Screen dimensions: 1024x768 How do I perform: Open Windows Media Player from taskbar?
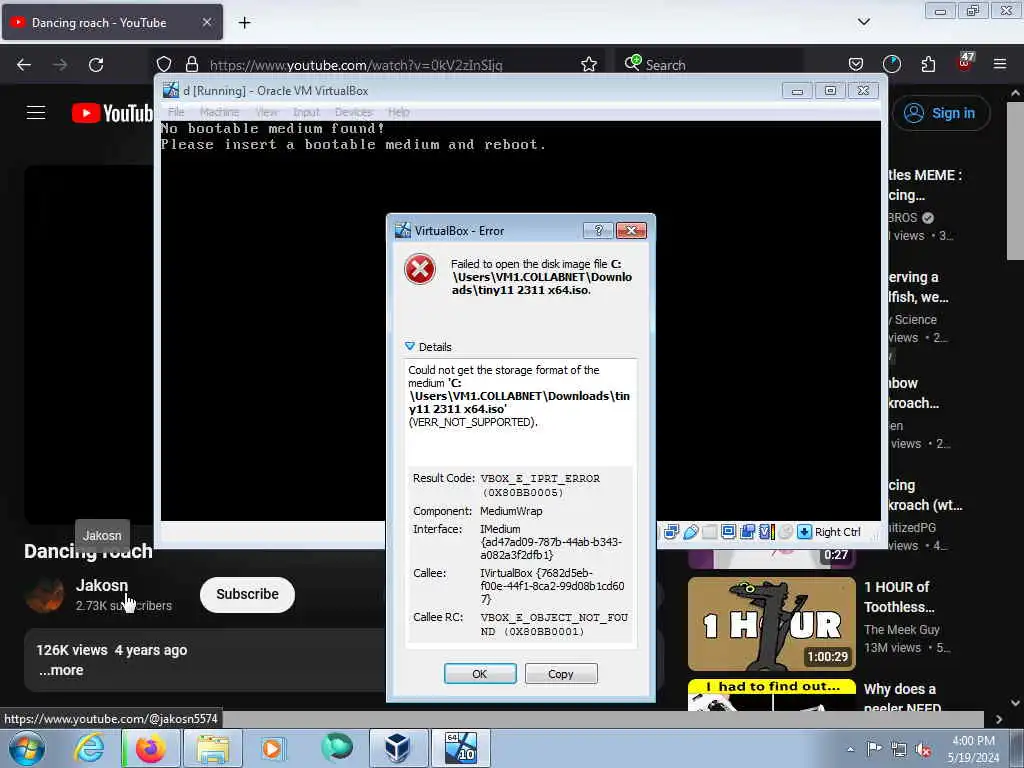(x=273, y=748)
